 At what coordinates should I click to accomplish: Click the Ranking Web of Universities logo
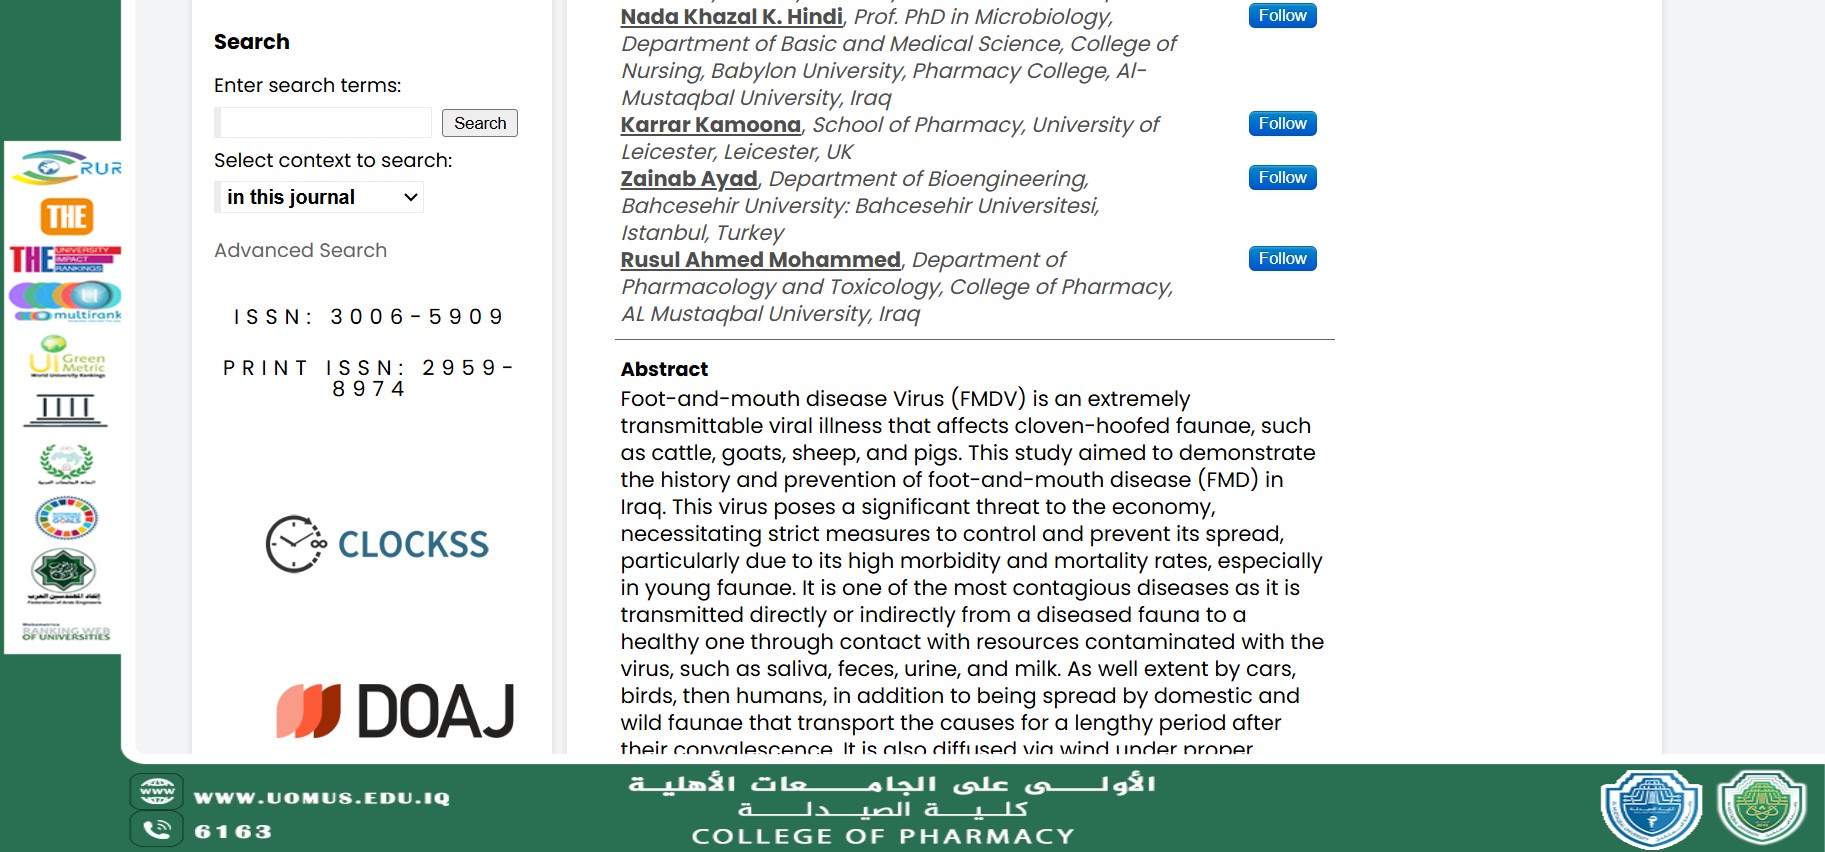point(66,632)
